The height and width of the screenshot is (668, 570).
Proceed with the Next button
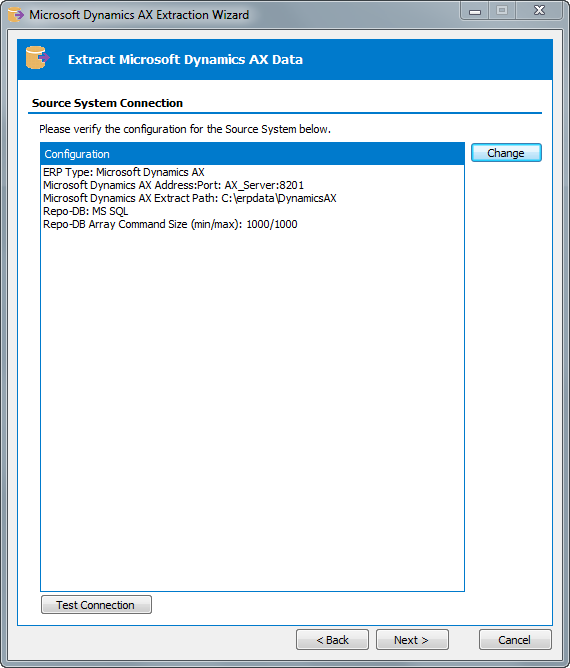click(412, 639)
